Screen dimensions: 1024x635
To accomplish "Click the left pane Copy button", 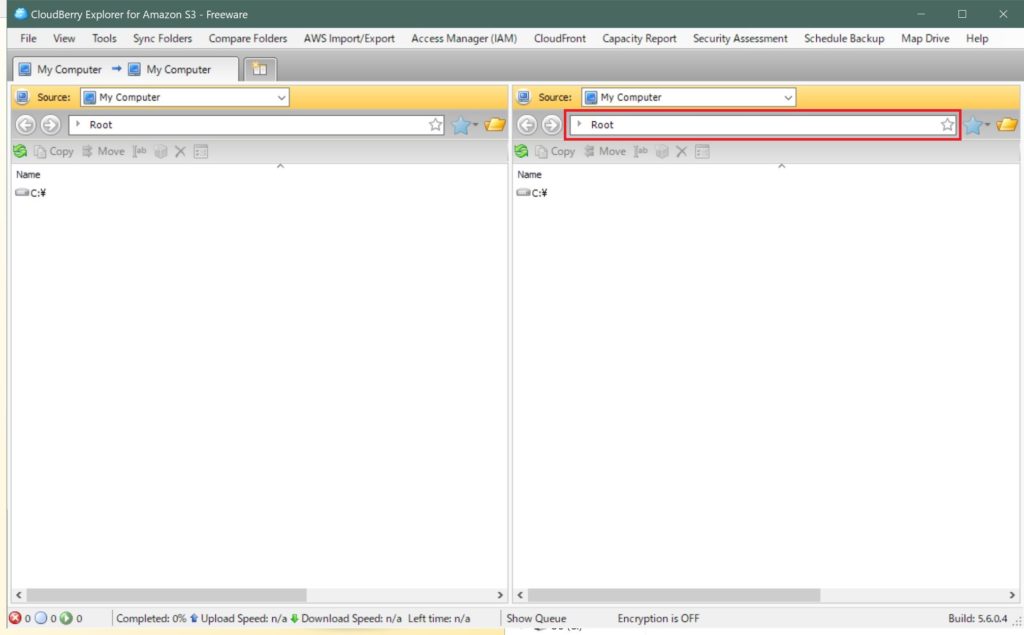I will 54,152.
